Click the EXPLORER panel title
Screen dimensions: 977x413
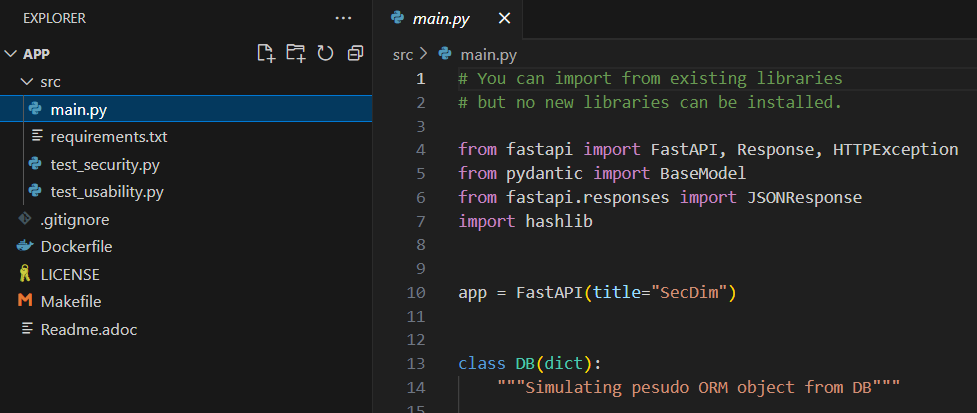[55, 19]
